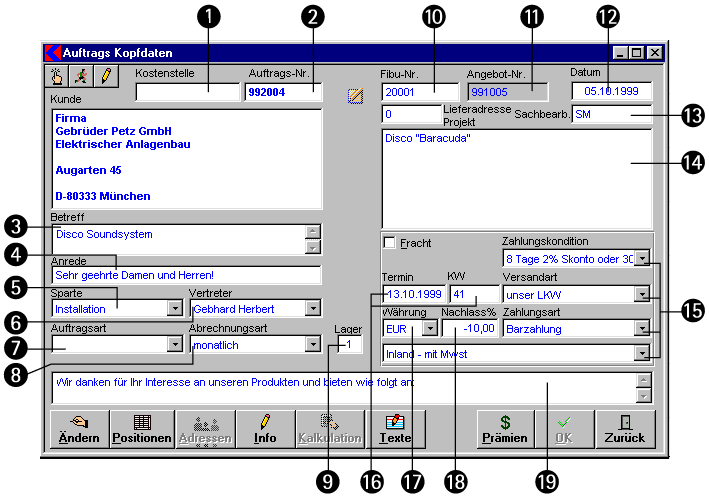Click the Prämien dollar button

(x=505, y=428)
